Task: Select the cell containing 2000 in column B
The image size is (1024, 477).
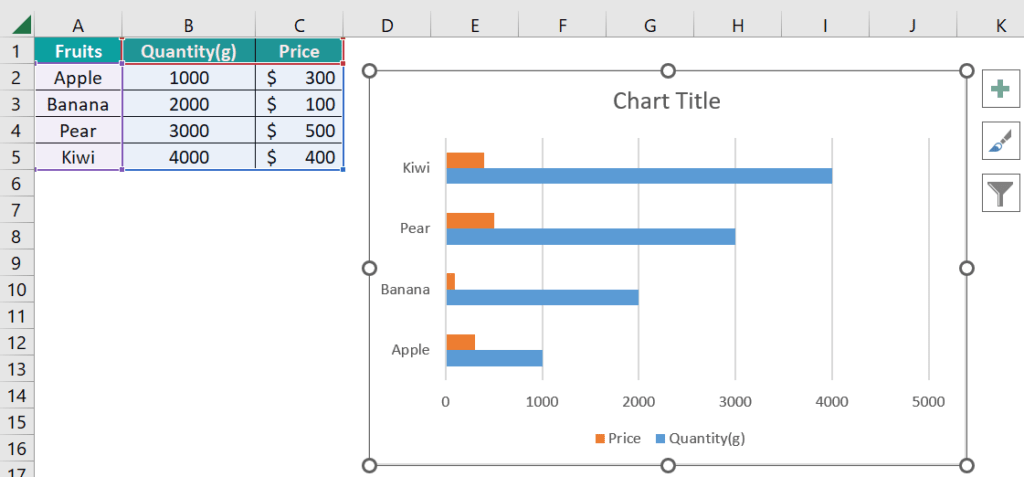Action: pos(189,104)
